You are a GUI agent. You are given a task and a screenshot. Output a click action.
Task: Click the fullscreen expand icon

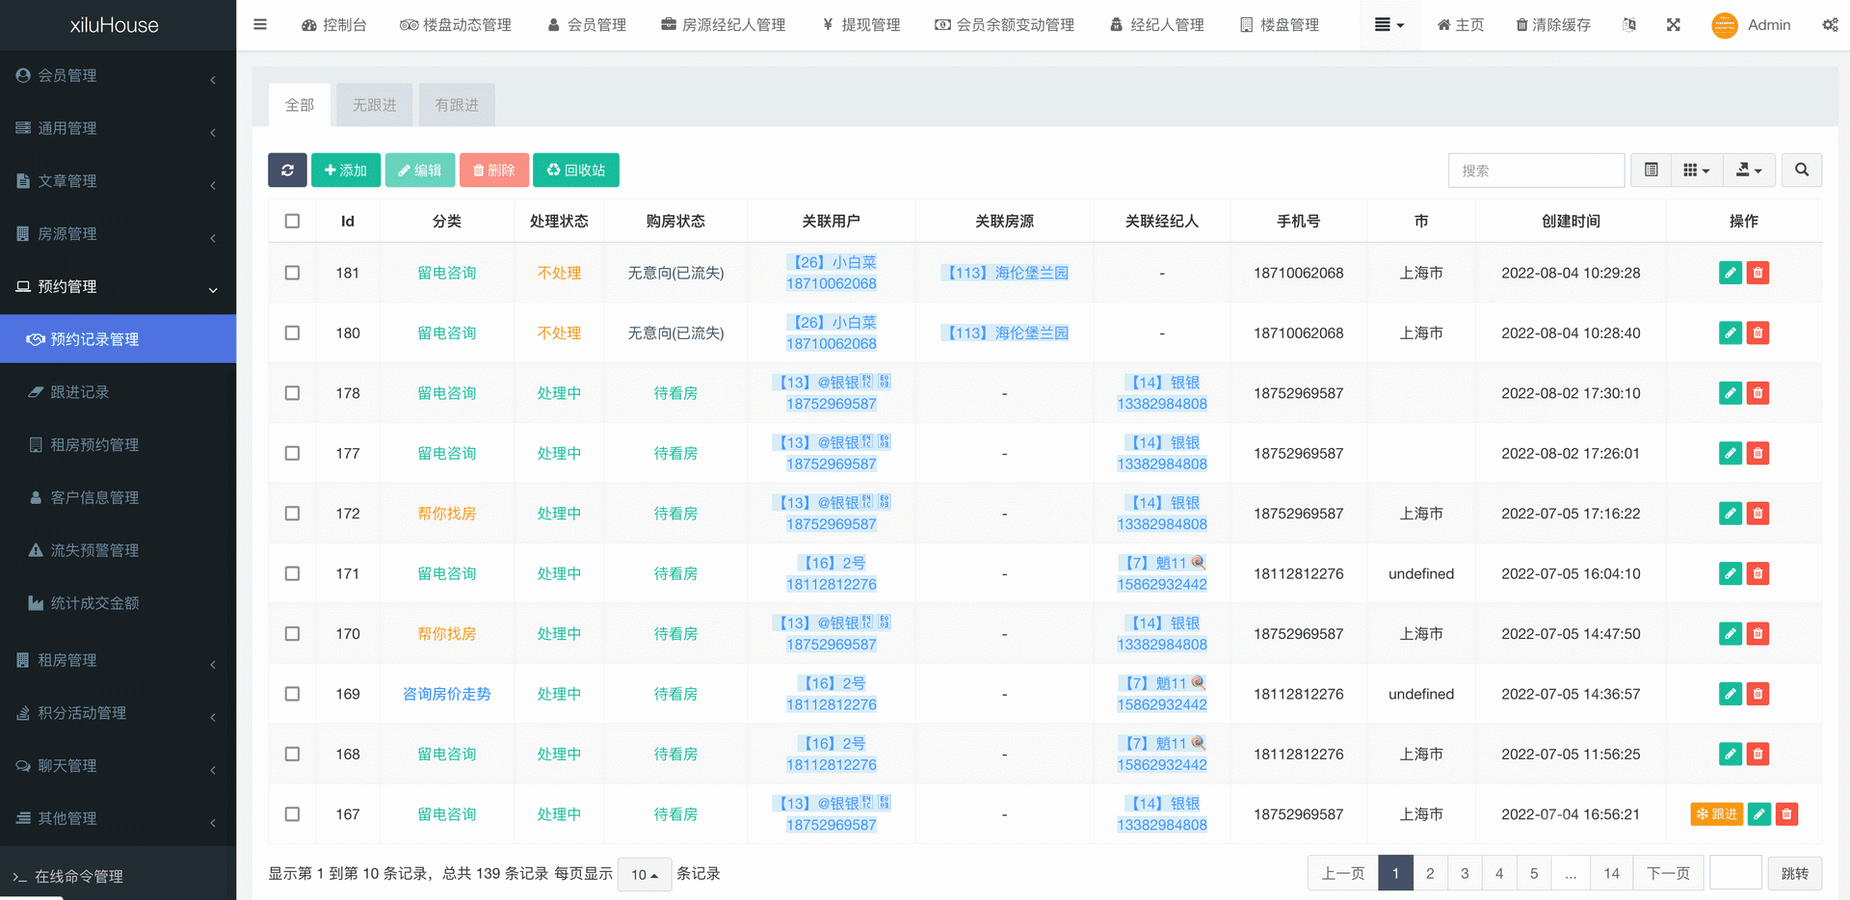(1673, 25)
